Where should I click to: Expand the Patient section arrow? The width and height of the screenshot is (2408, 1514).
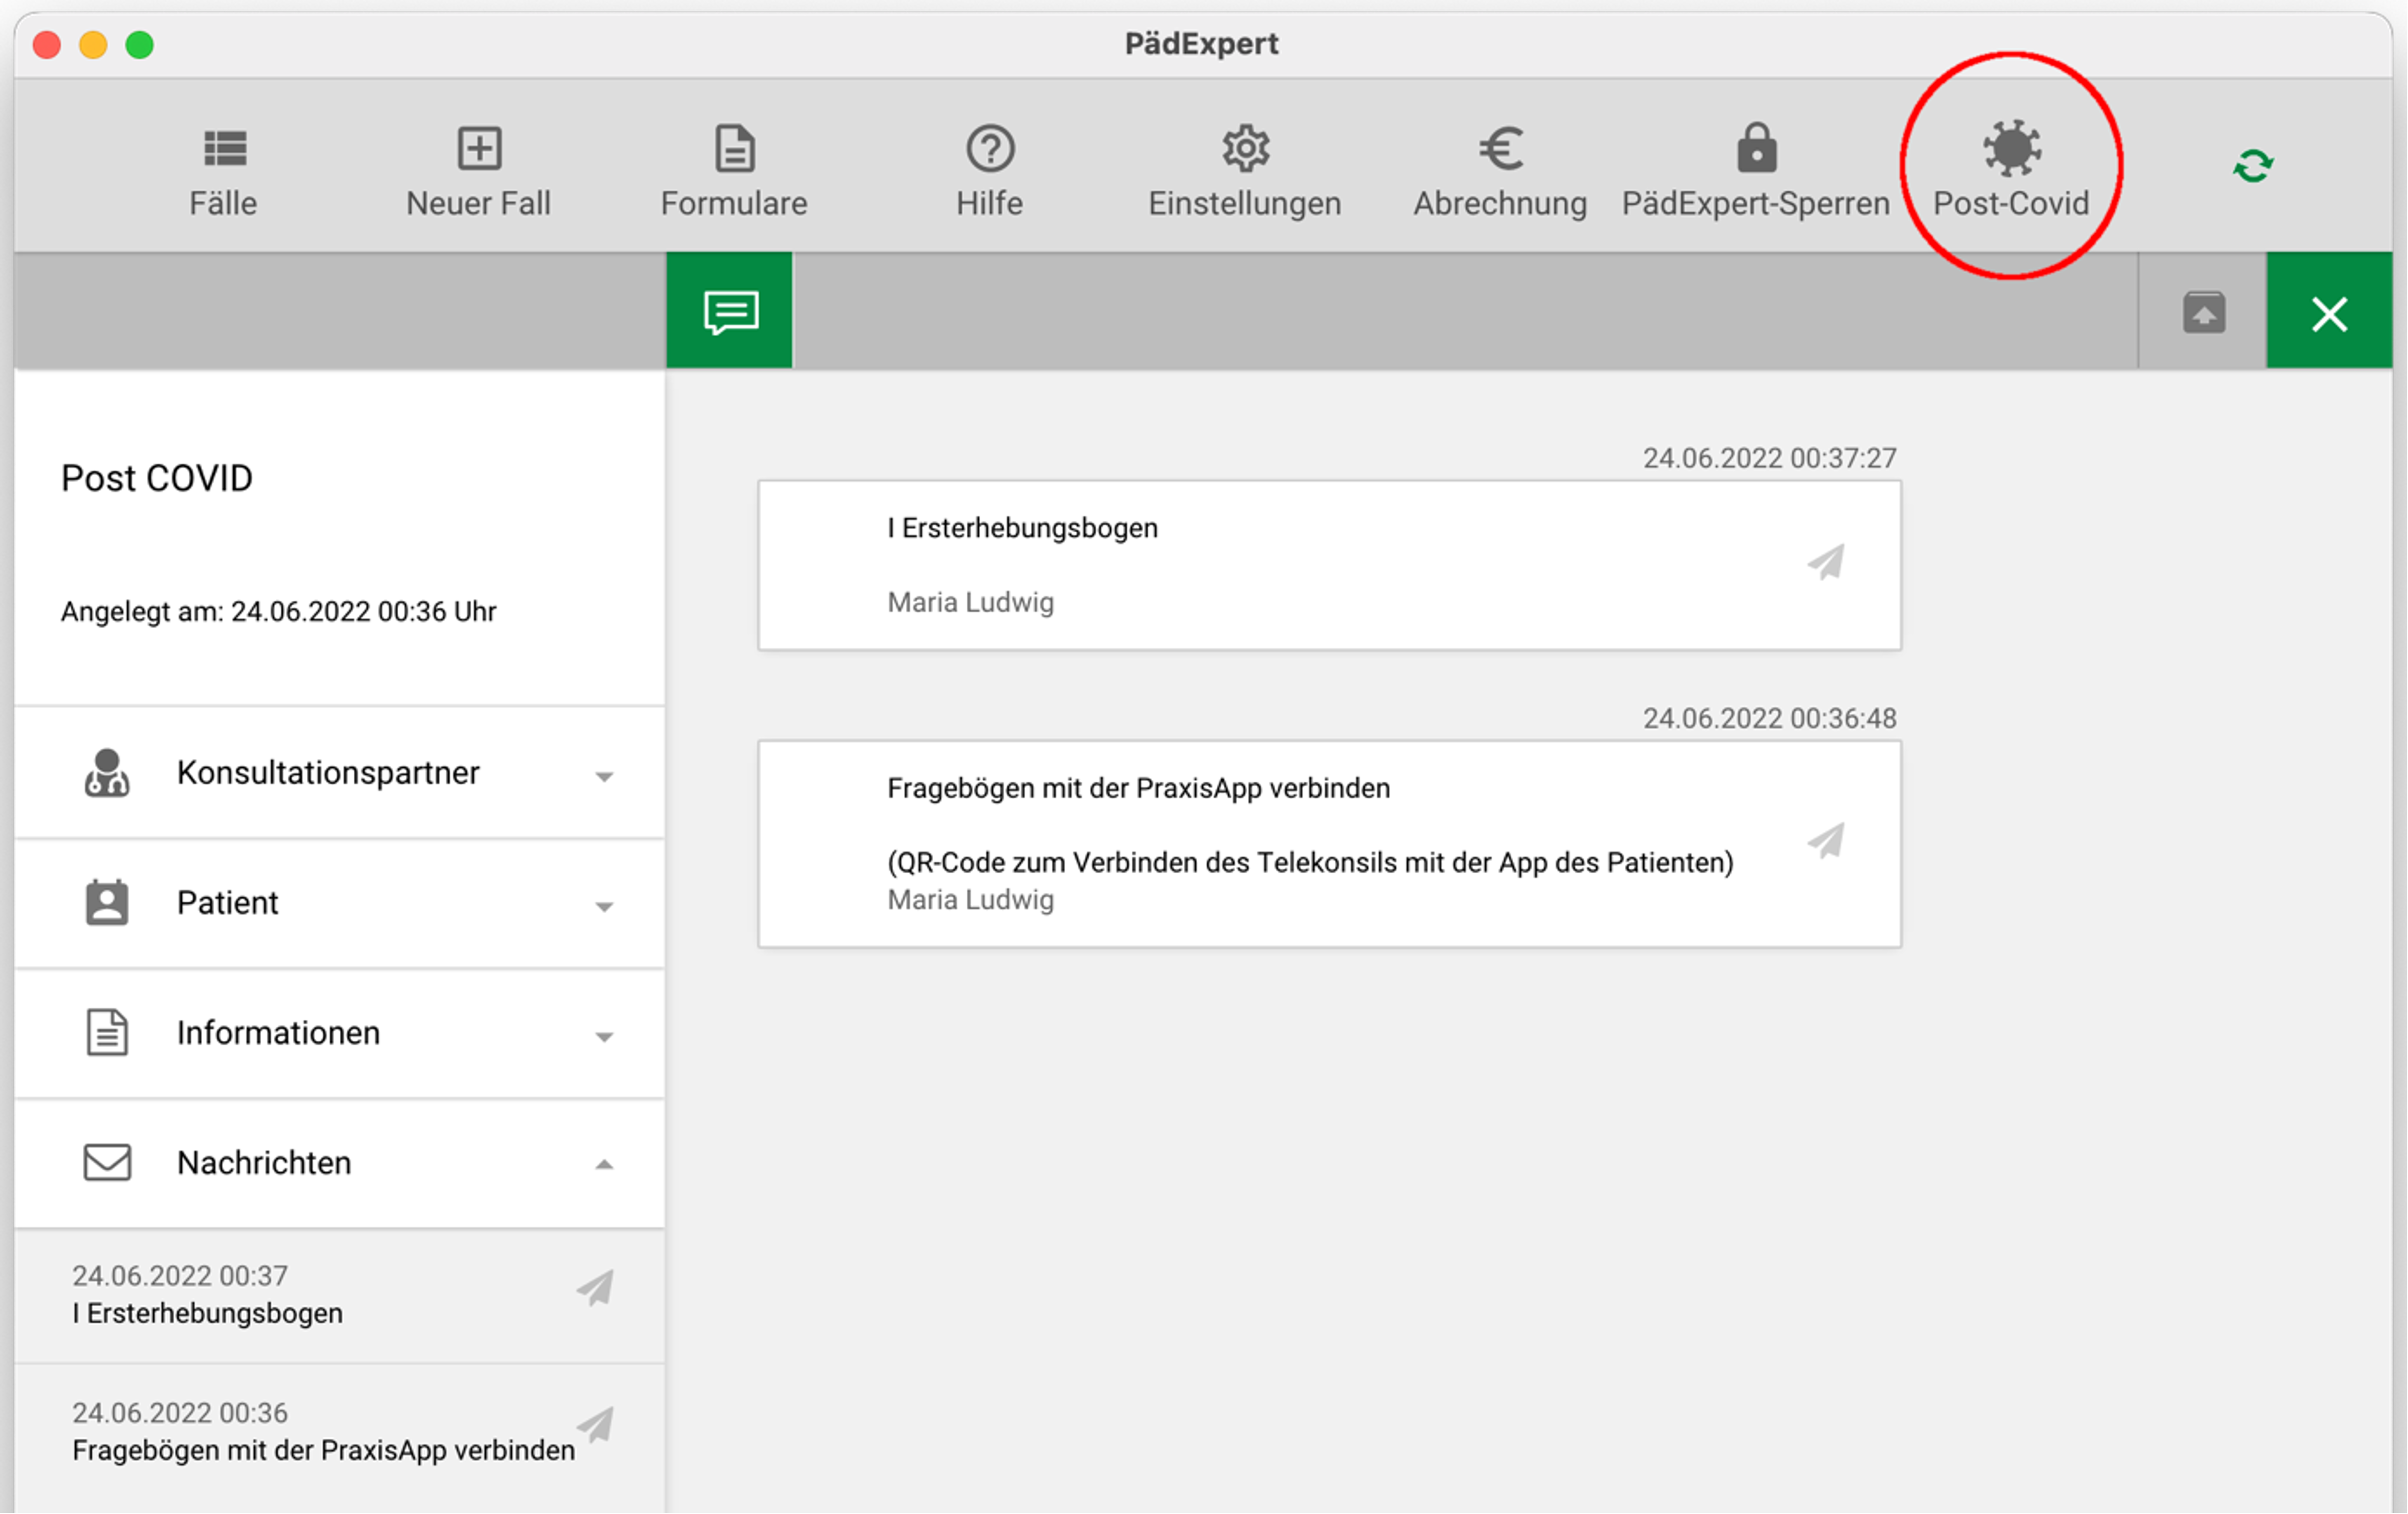[x=604, y=906]
